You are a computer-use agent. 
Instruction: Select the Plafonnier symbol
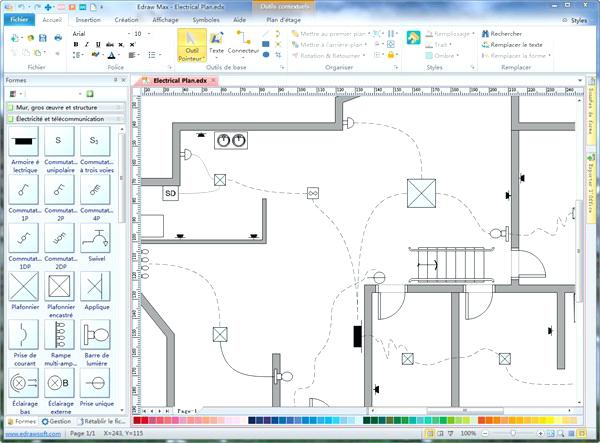coord(24,286)
